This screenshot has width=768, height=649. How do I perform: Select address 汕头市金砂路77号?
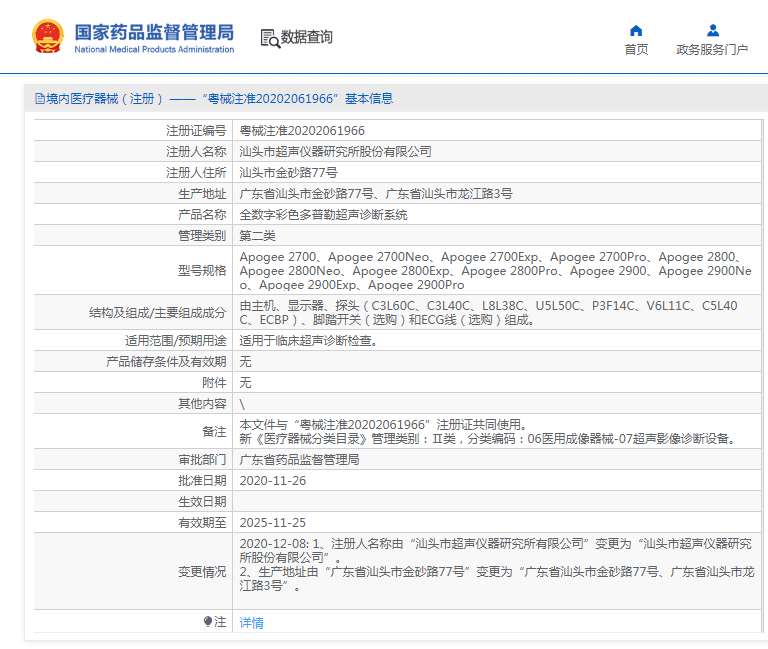tap(288, 173)
